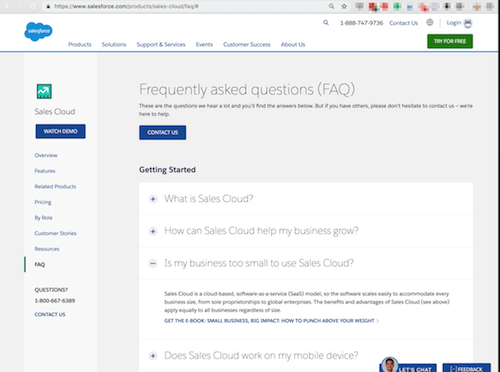Image resolution: width=500 pixels, height=372 pixels.
Task: Expand "Does Sales Cloud work on my mobile device?"
Action: 153,356
